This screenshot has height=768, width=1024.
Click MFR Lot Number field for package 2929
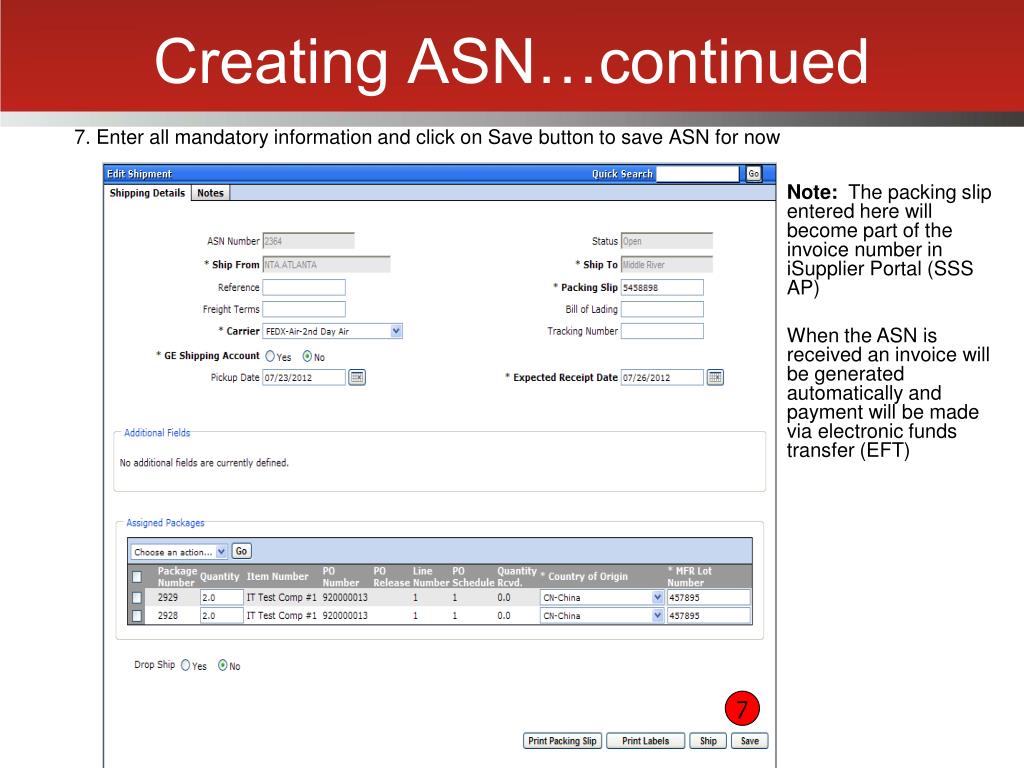pyautogui.click(x=709, y=598)
